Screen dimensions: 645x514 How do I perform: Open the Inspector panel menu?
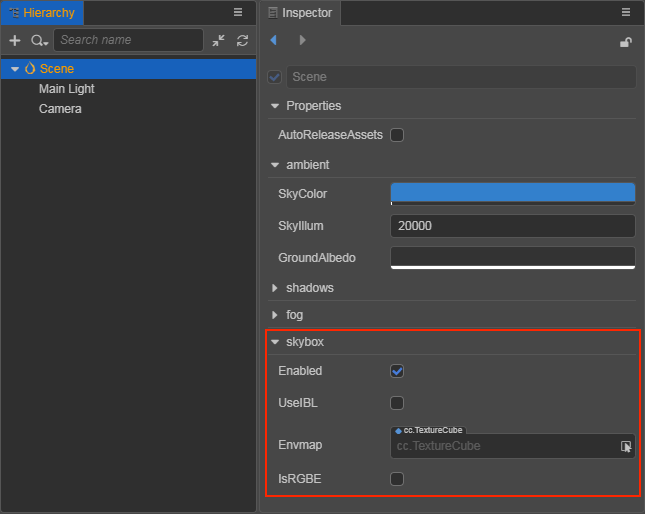(x=626, y=12)
